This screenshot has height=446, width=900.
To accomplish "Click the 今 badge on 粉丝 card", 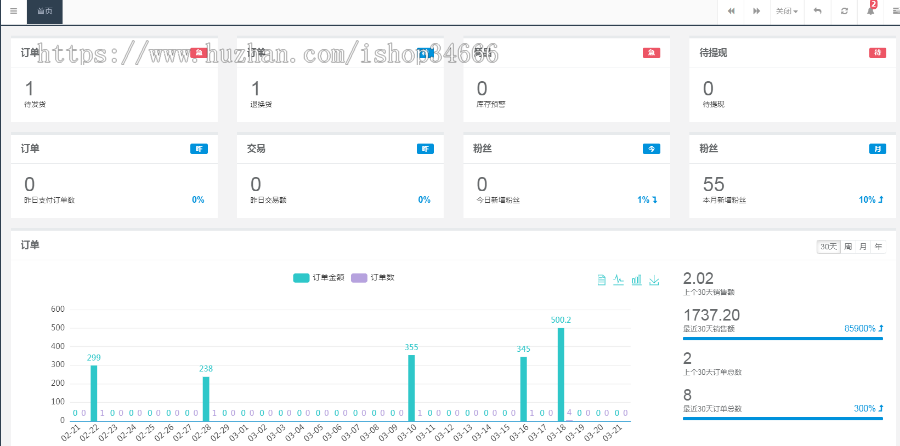I will (651, 149).
